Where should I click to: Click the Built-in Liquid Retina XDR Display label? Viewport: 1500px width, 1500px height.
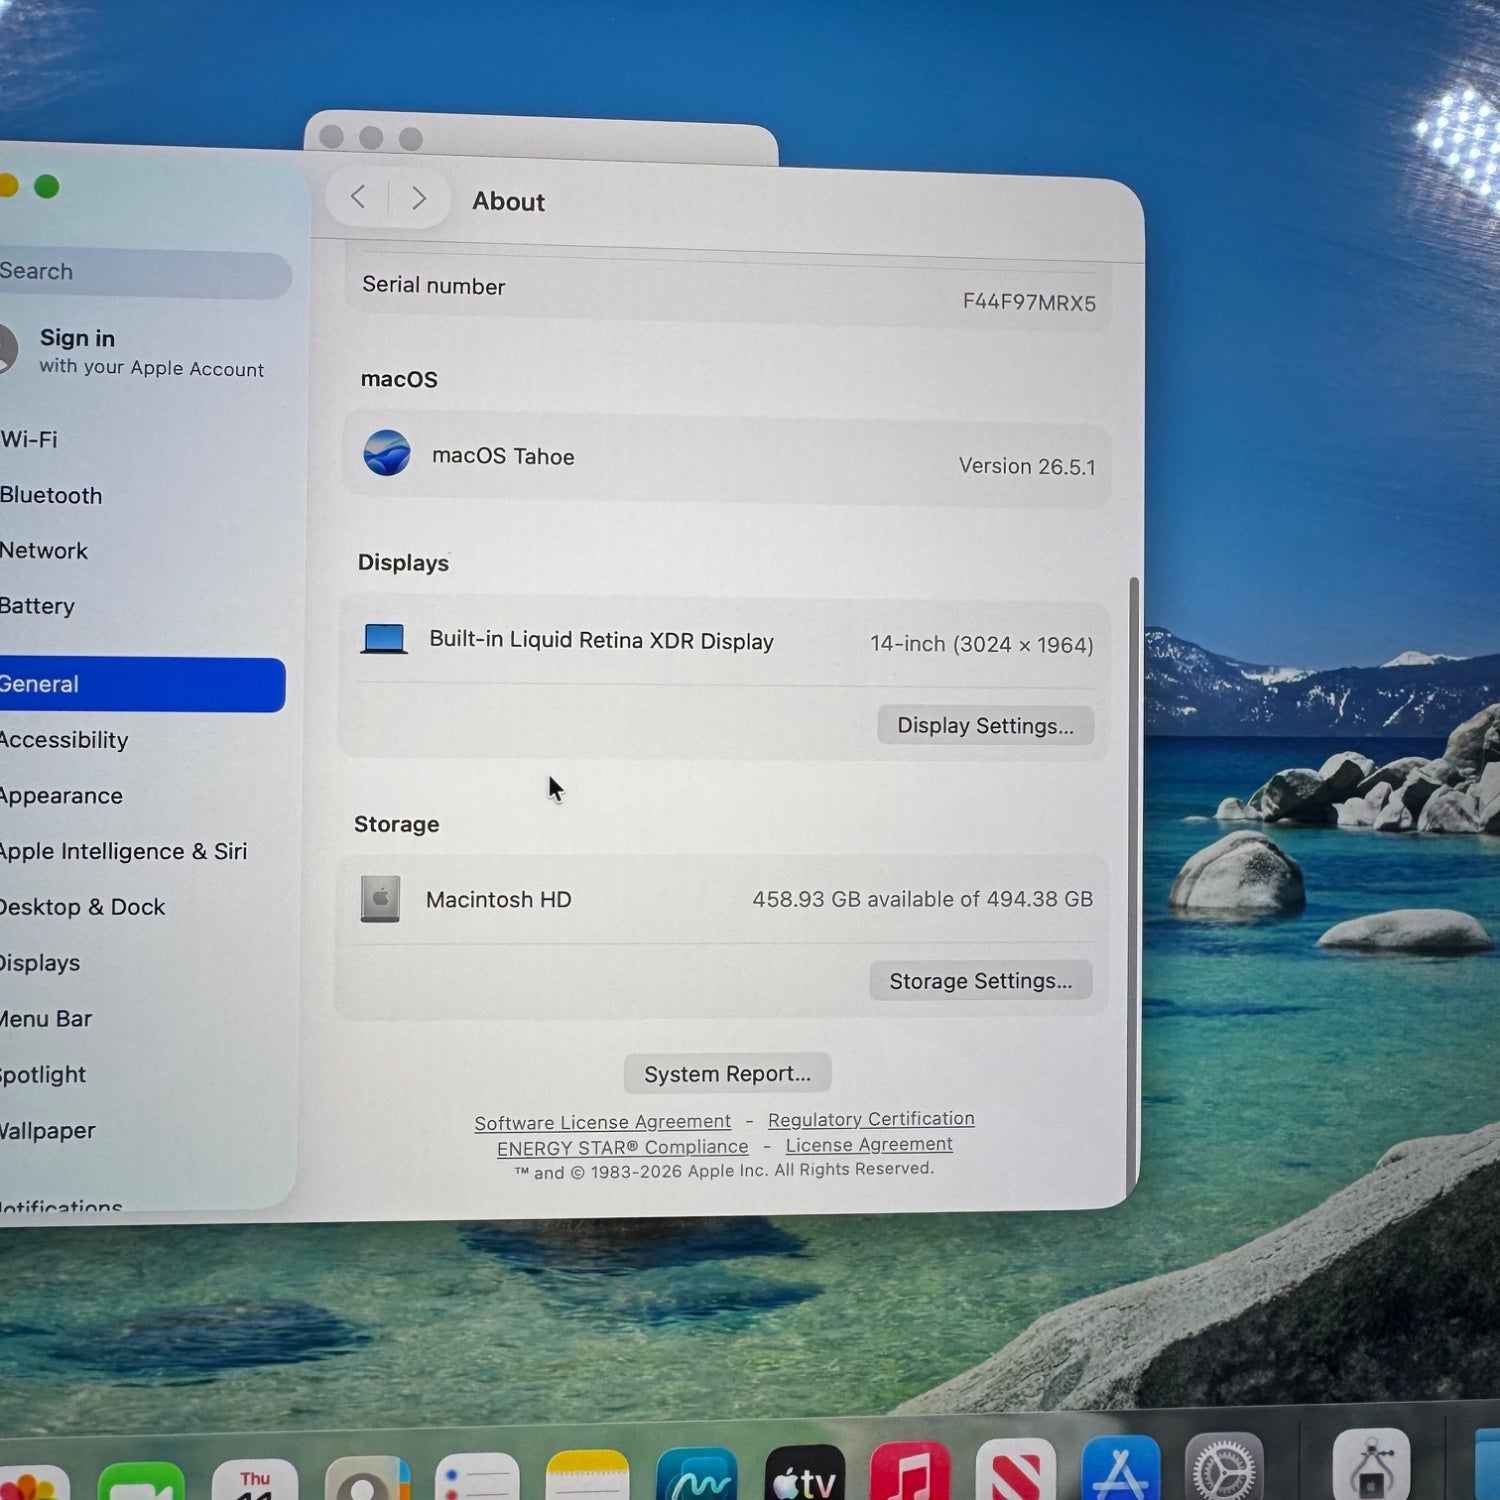(x=601, y=640)
